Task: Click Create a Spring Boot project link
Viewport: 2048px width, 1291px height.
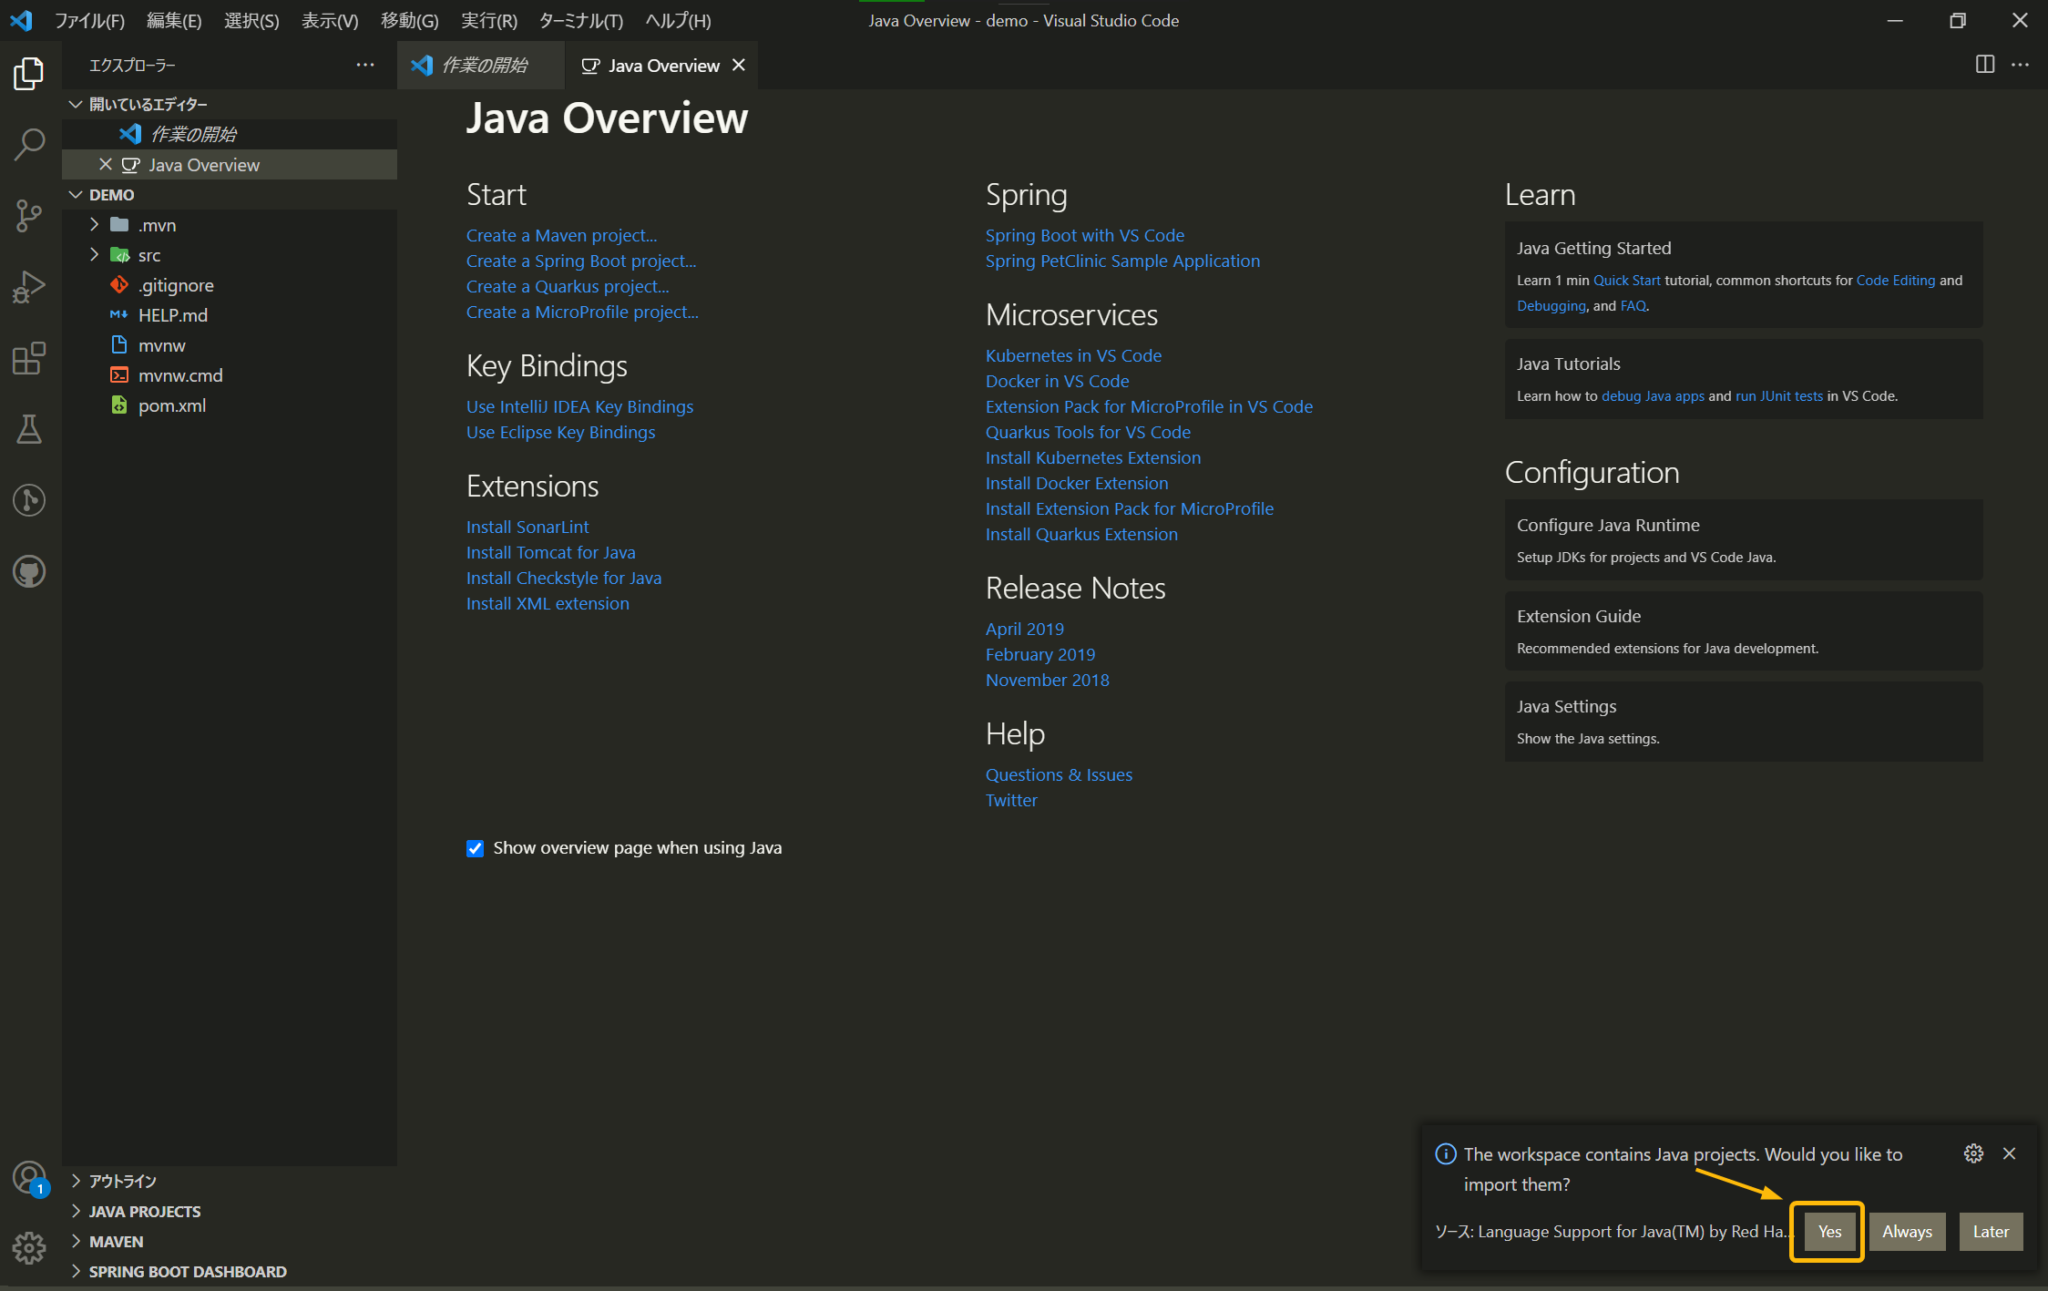Action: pos(580,261)
